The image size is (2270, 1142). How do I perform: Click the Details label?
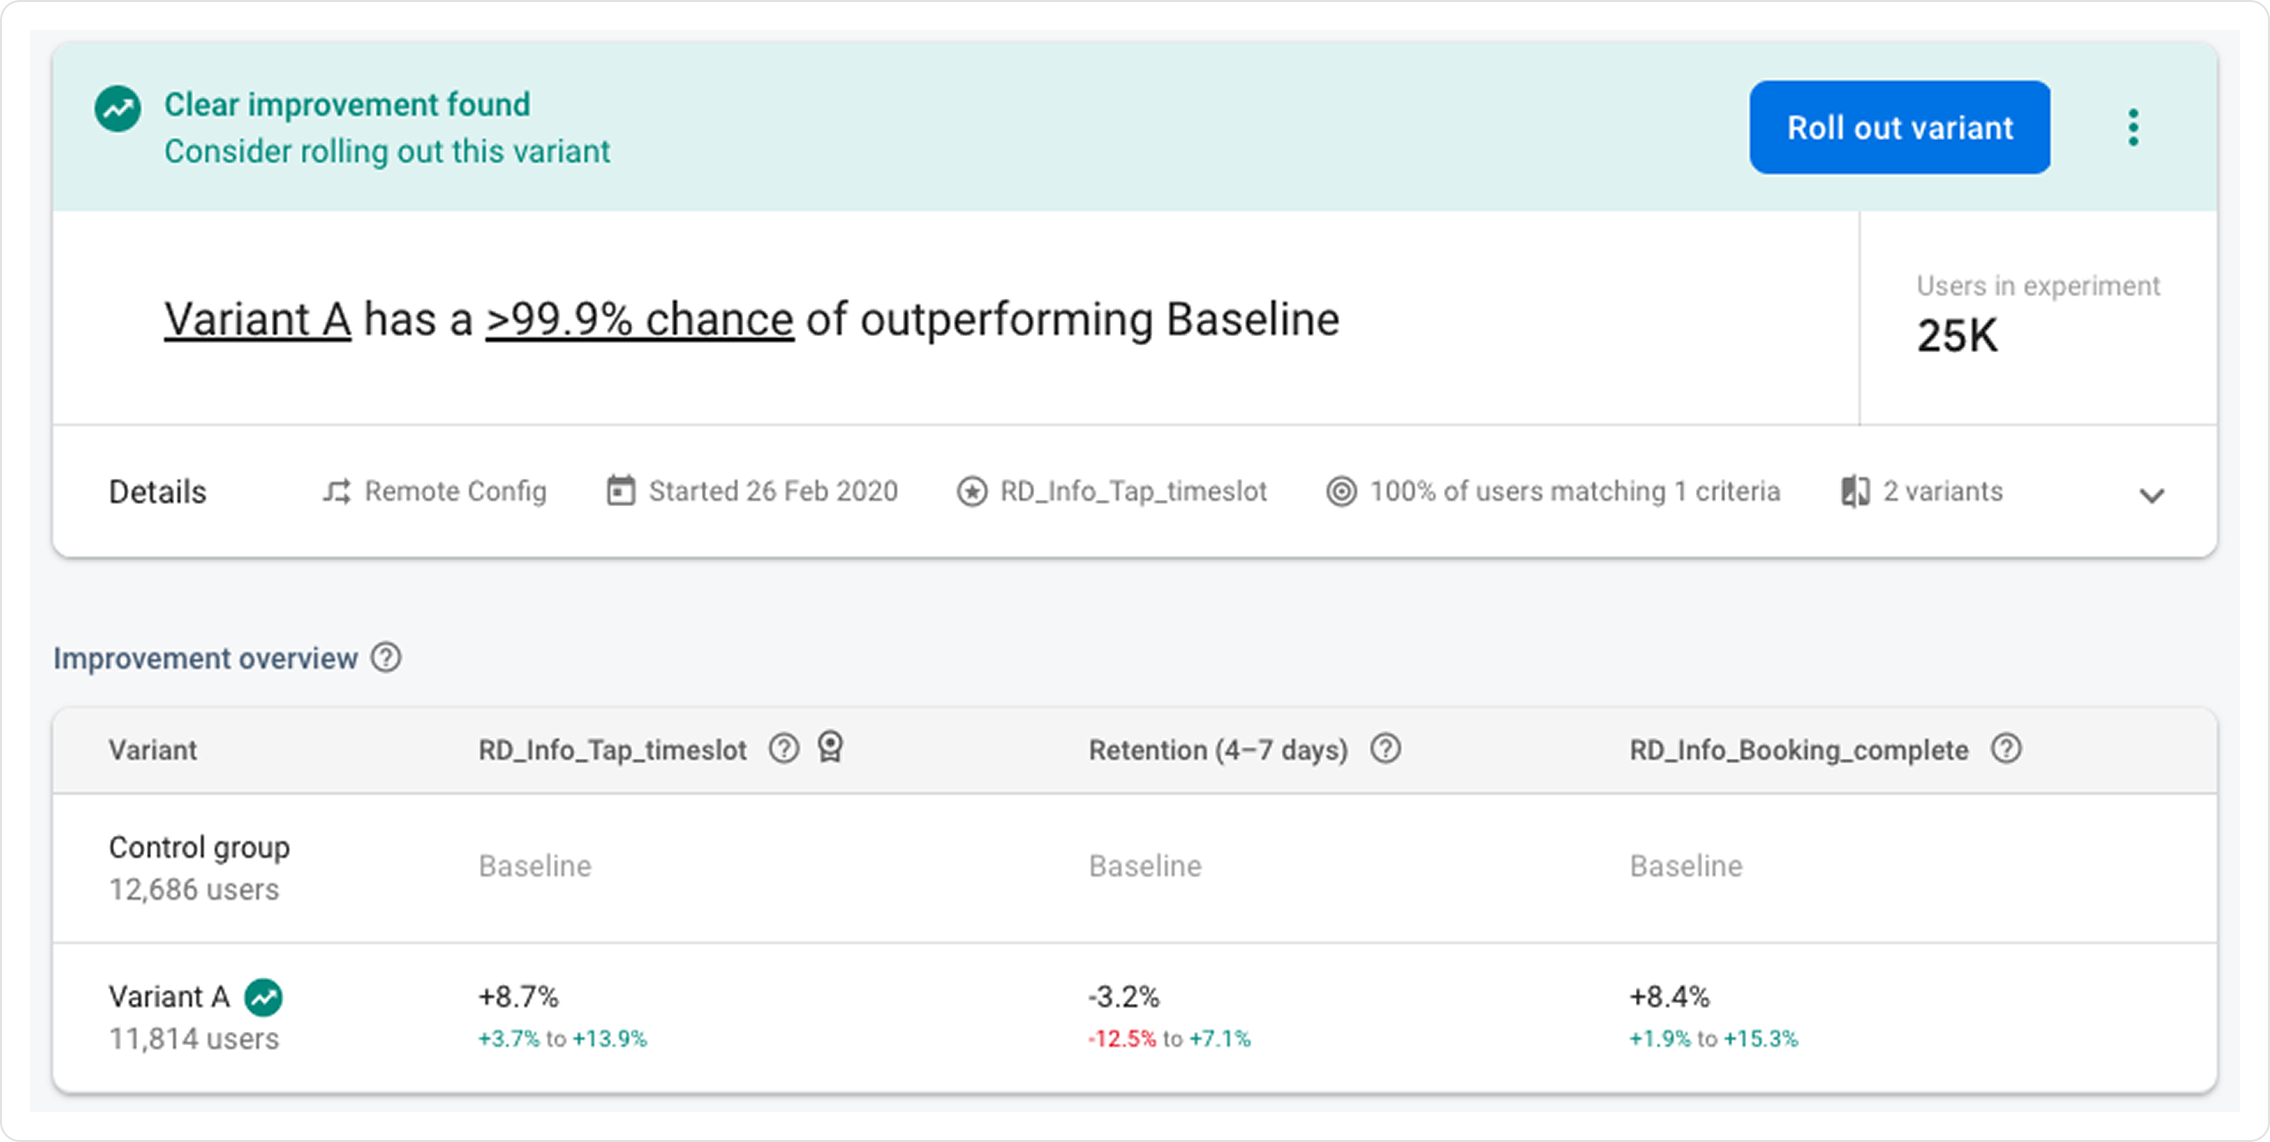coord(157,492)
